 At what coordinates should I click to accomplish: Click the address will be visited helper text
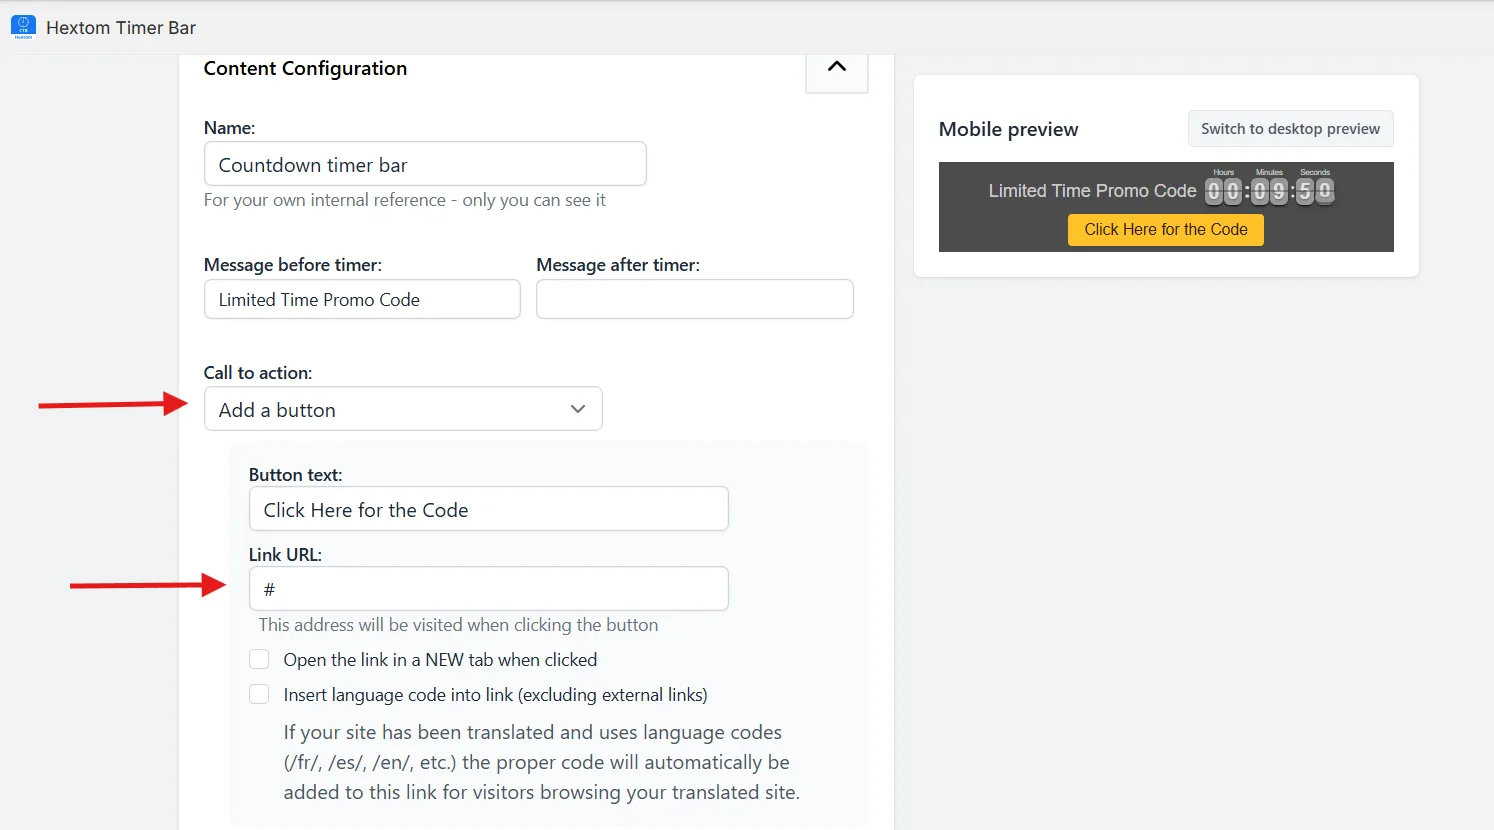point(458,625)
